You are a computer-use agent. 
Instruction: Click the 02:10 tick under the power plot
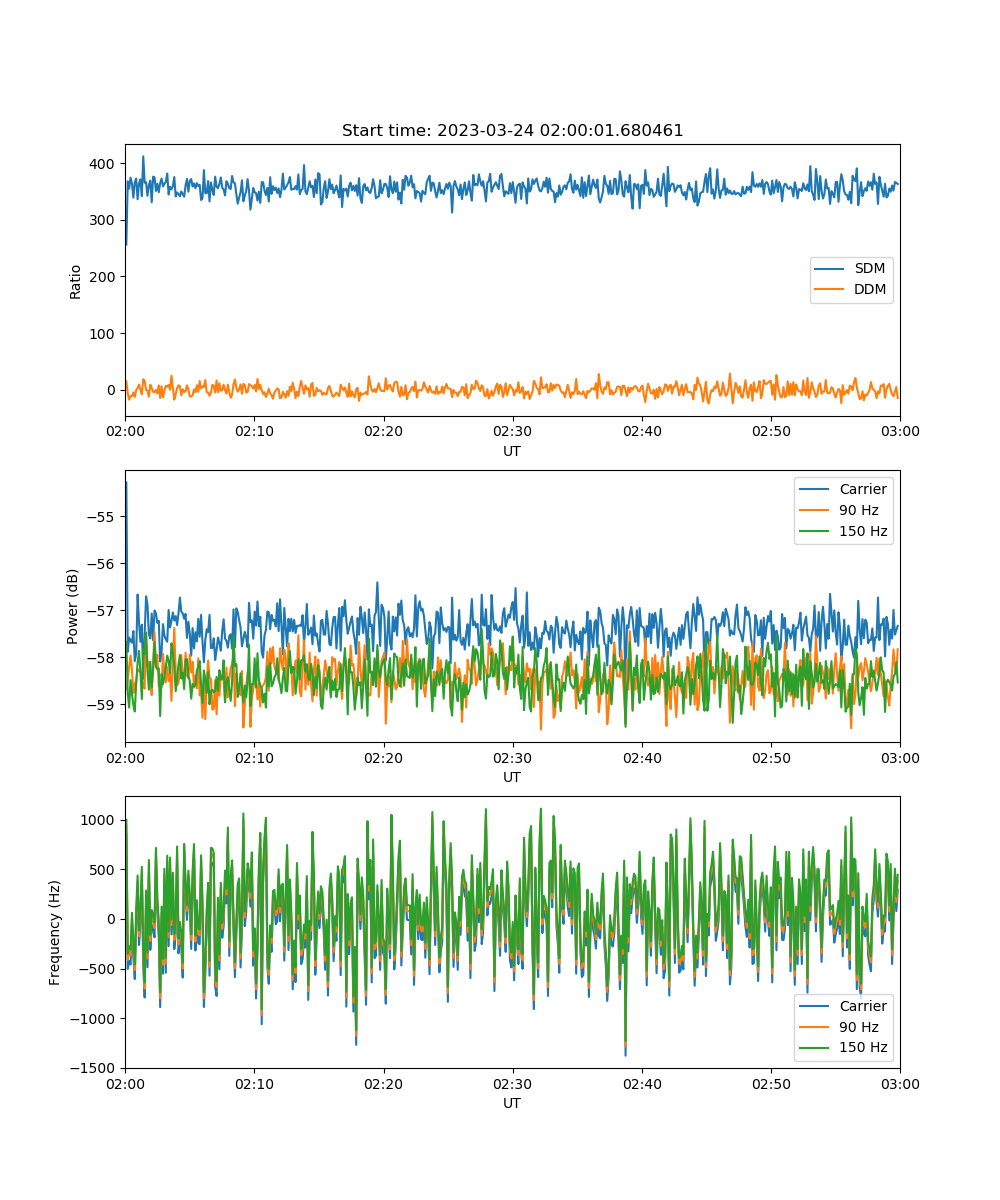tap(254, 757)
